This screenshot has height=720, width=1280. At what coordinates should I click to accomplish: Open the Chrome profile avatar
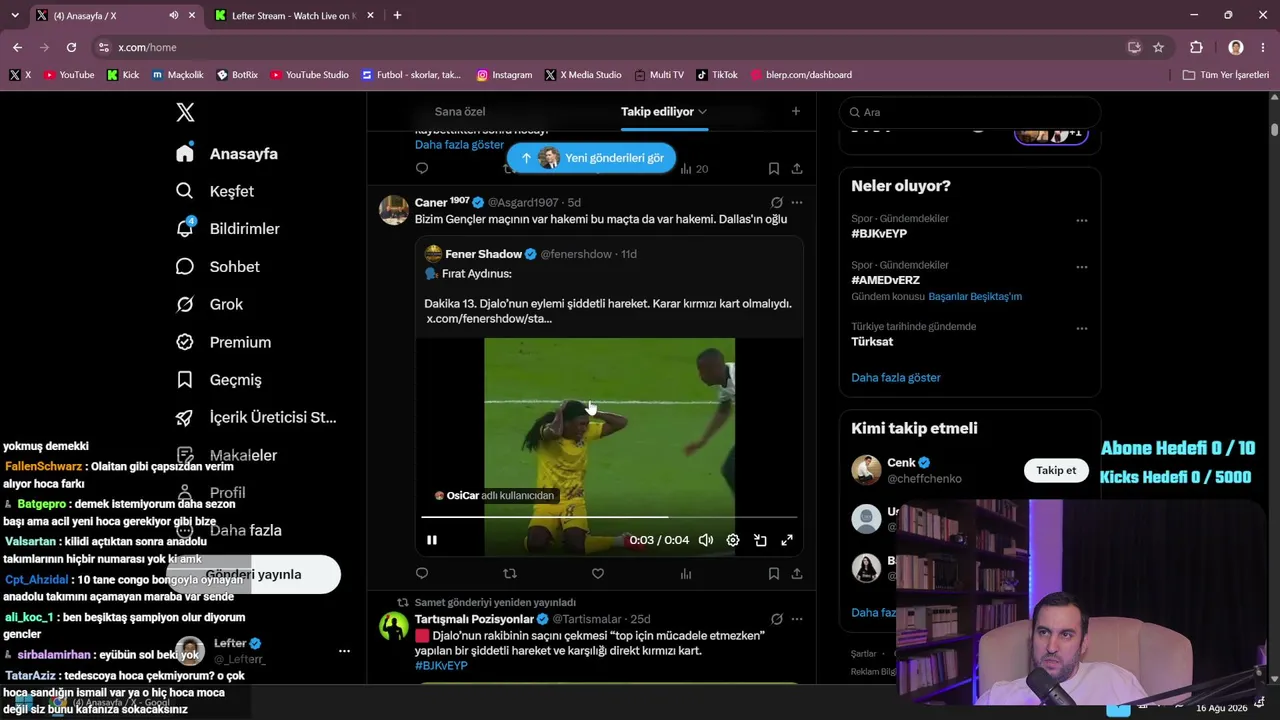tap(1236, 47)
